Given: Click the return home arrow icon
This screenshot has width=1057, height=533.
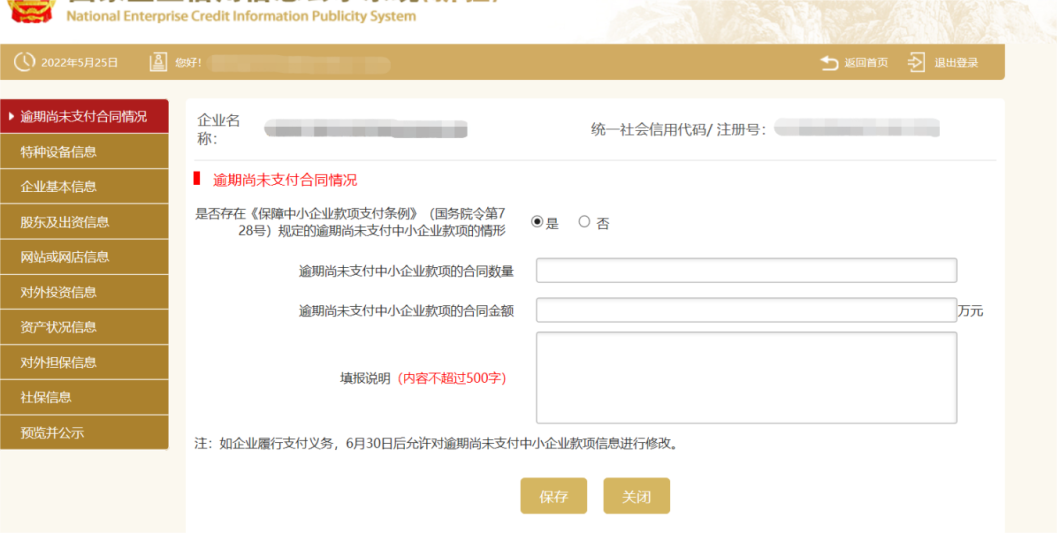Looking at the screenshot, I should click(x=829, y=63).
